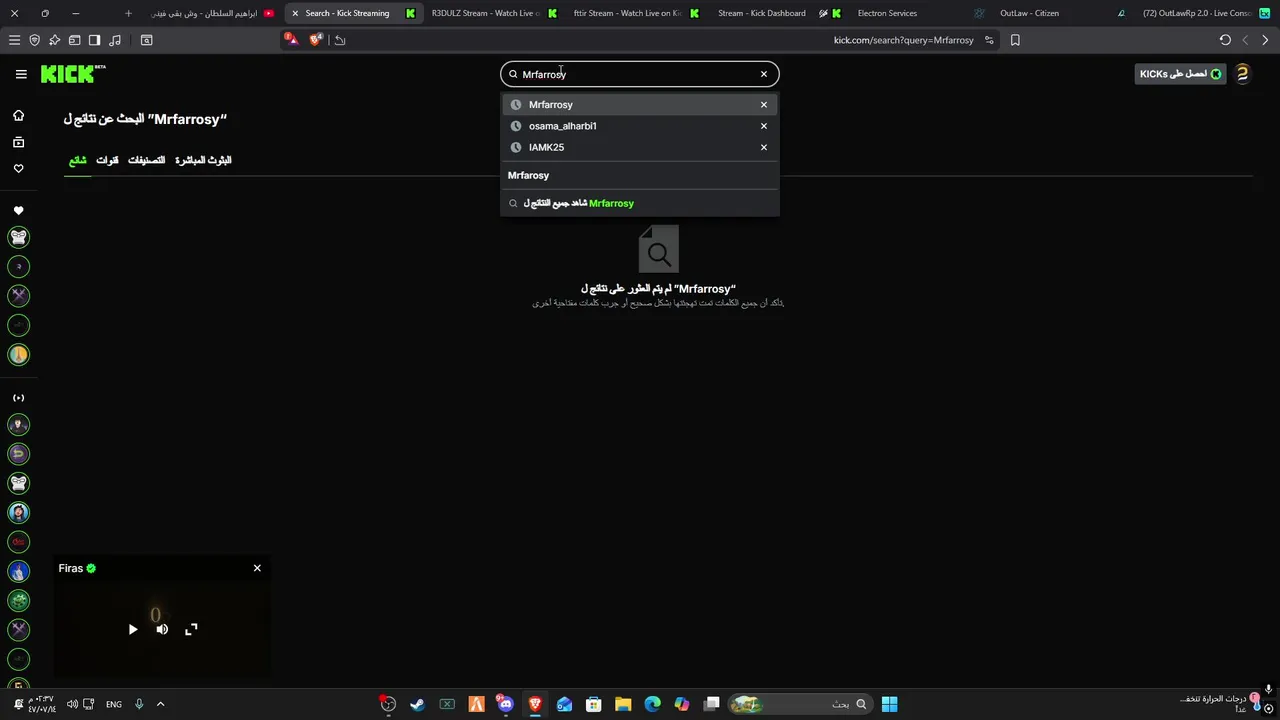Play the Firas mini player stream
Screen dimensions: 1280x720
(133, 629)
